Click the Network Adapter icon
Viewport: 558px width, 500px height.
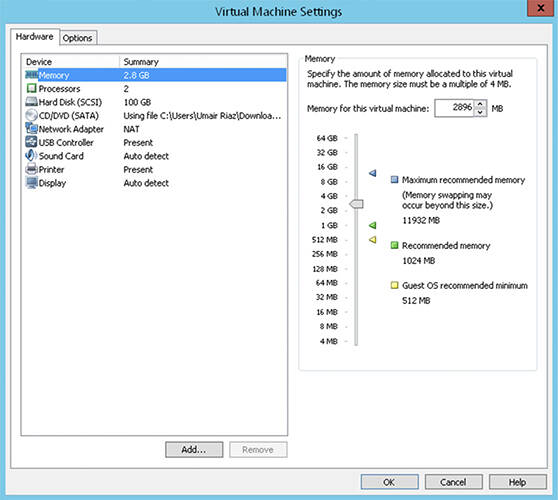click(31, 128)
